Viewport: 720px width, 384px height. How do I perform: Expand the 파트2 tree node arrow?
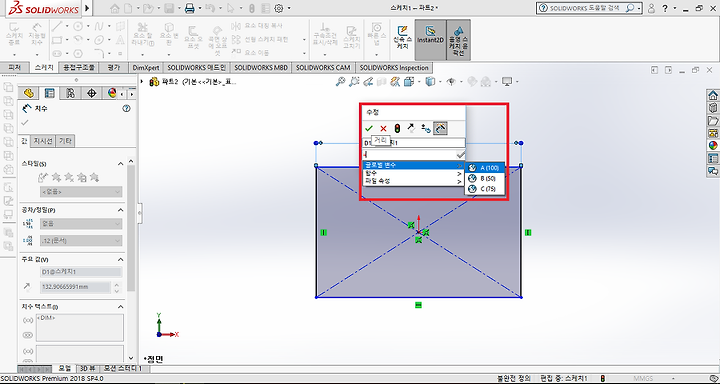[x=142, y=82]
